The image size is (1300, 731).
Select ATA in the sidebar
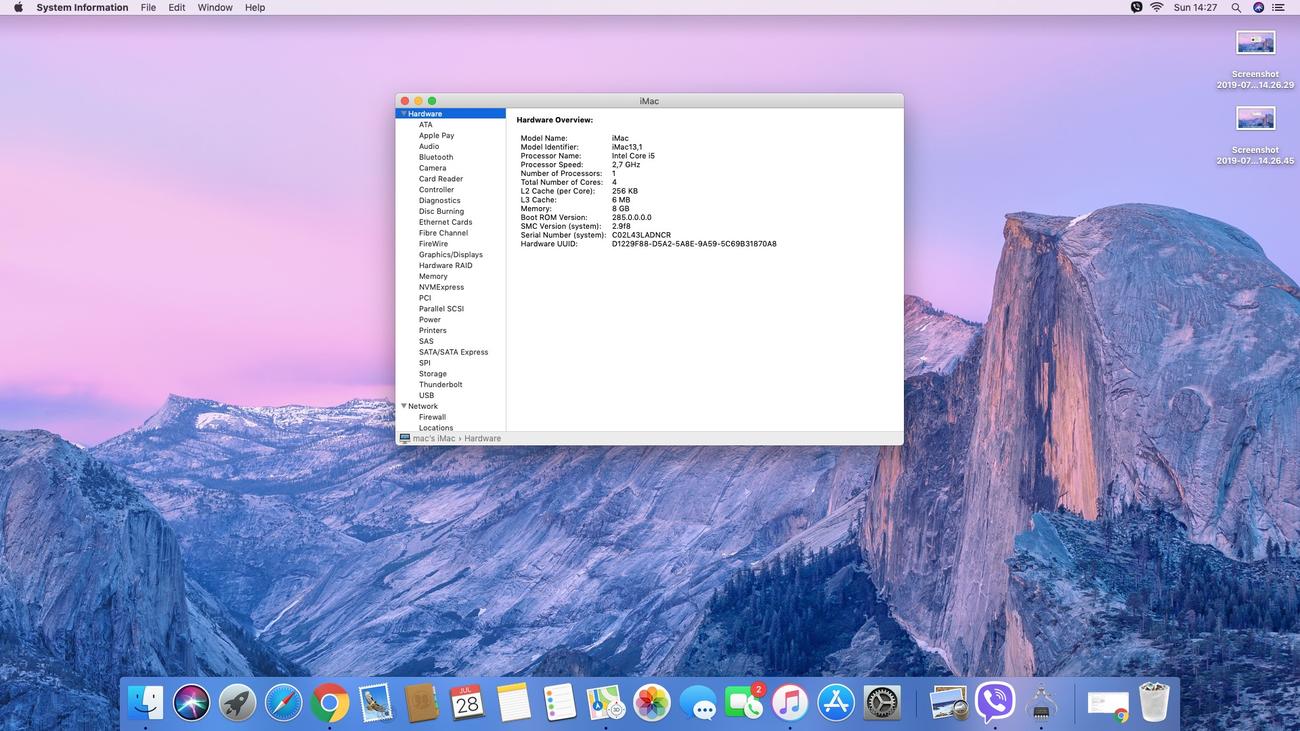pos(426,125)
